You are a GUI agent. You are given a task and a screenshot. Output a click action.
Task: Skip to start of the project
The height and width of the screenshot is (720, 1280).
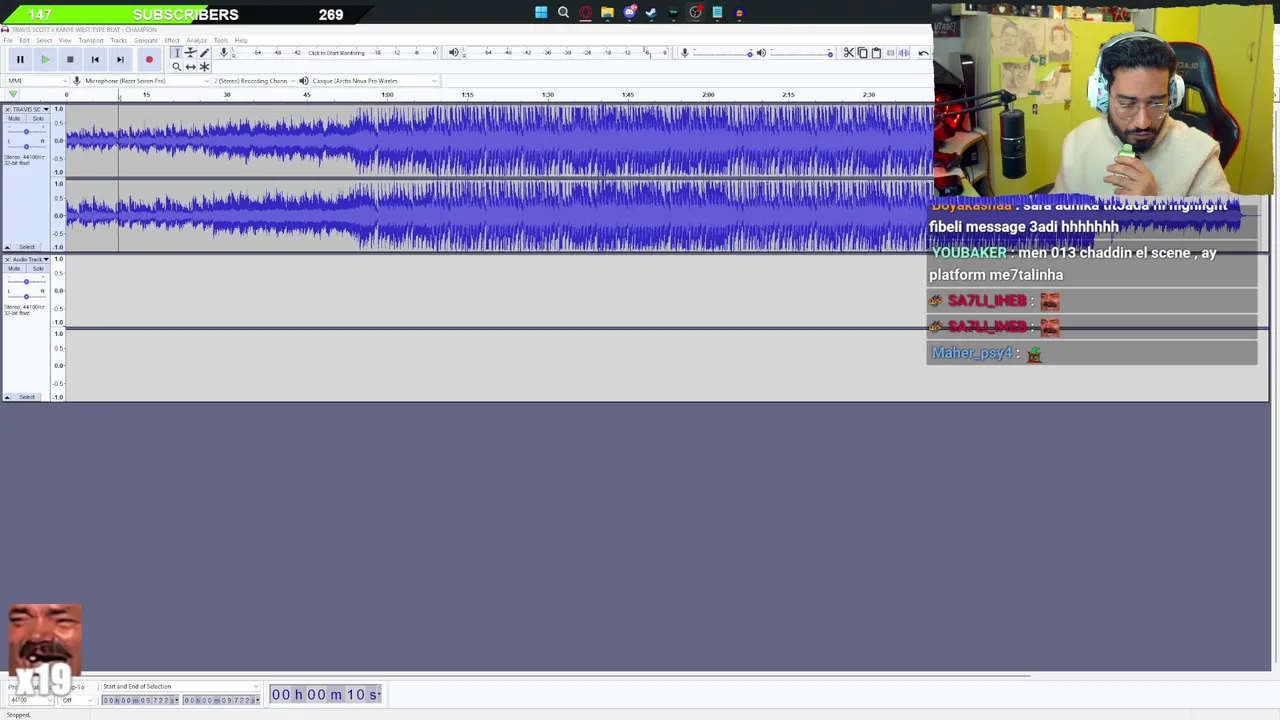click(x=95, y=59)
